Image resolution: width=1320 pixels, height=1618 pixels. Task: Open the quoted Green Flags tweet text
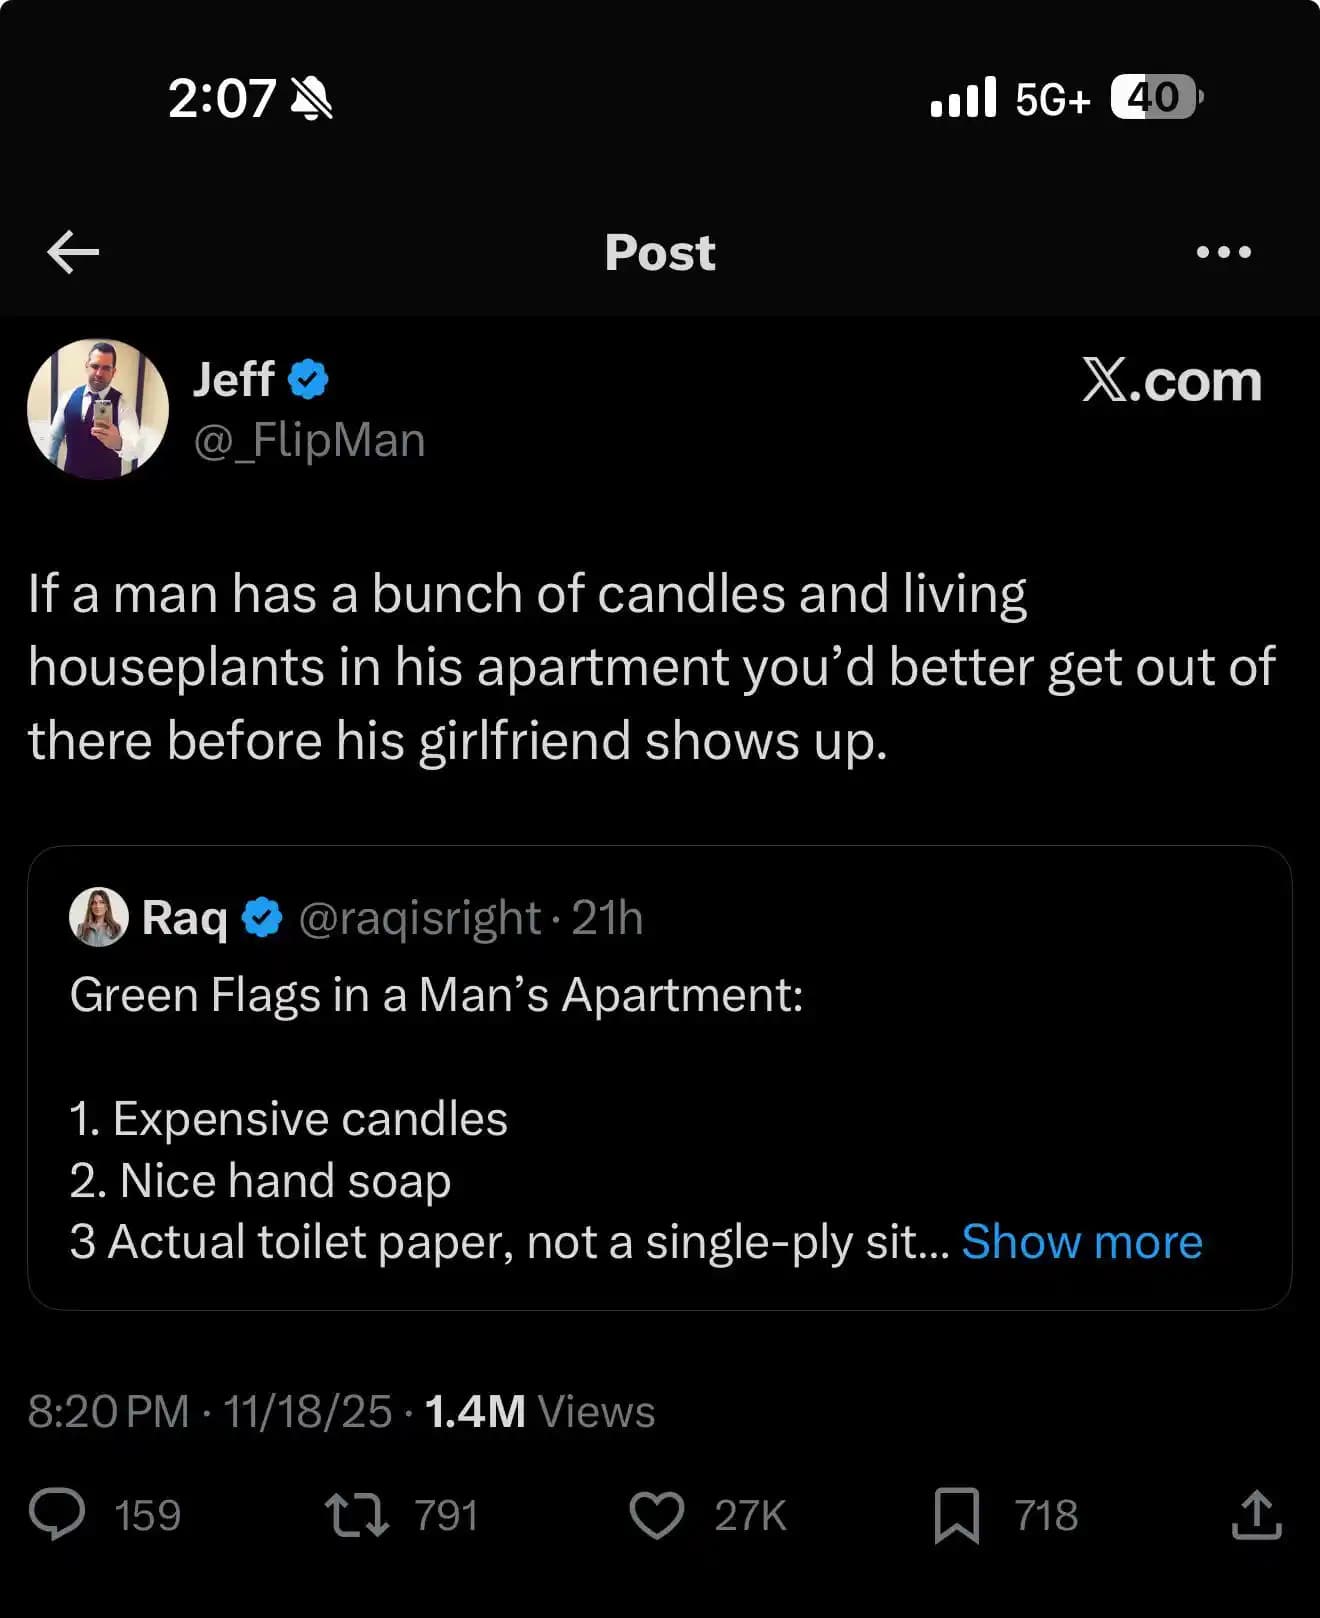point(436,995)
